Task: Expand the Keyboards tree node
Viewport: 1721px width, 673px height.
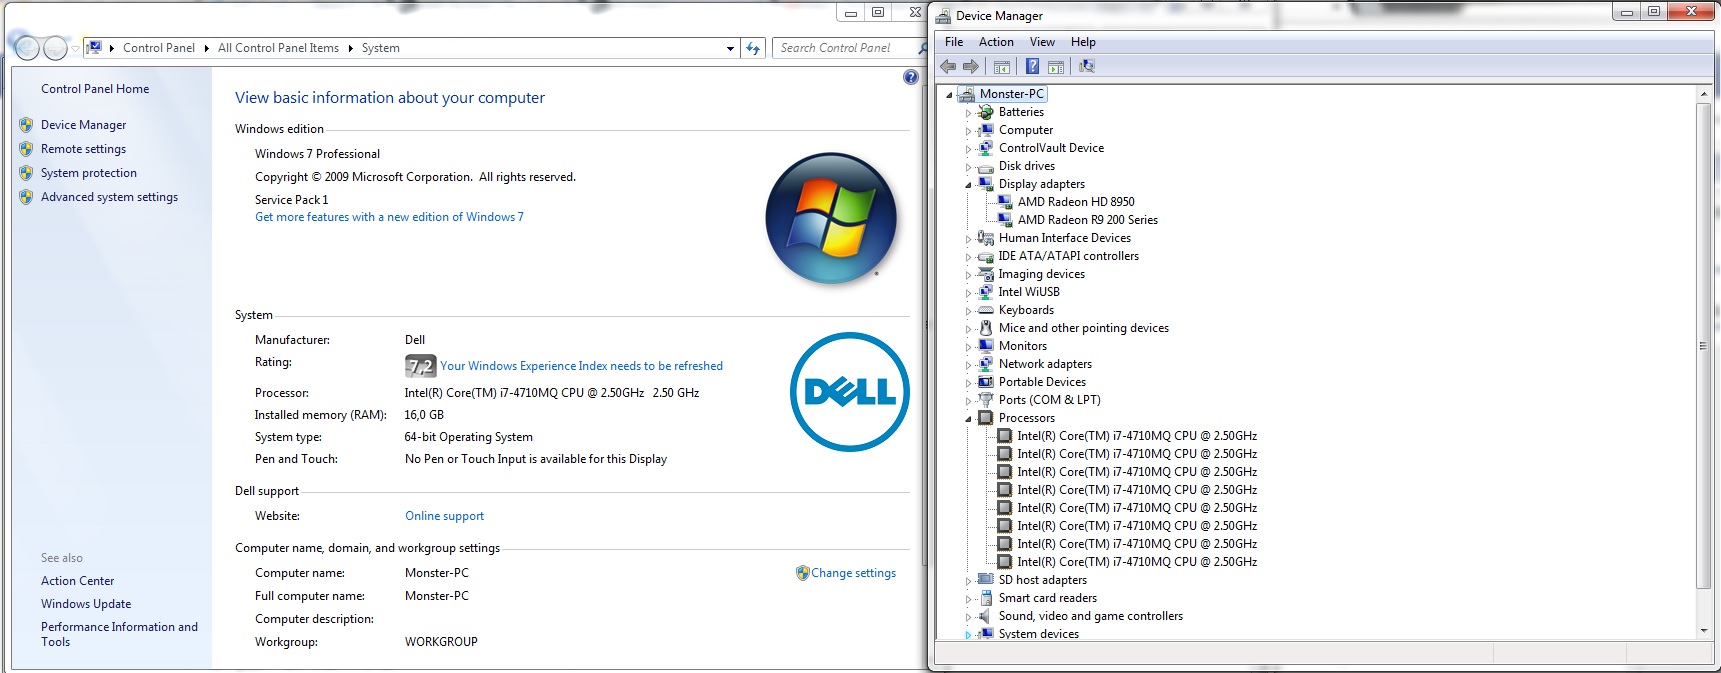Action: pyautogui.click(x=968, y=311)
